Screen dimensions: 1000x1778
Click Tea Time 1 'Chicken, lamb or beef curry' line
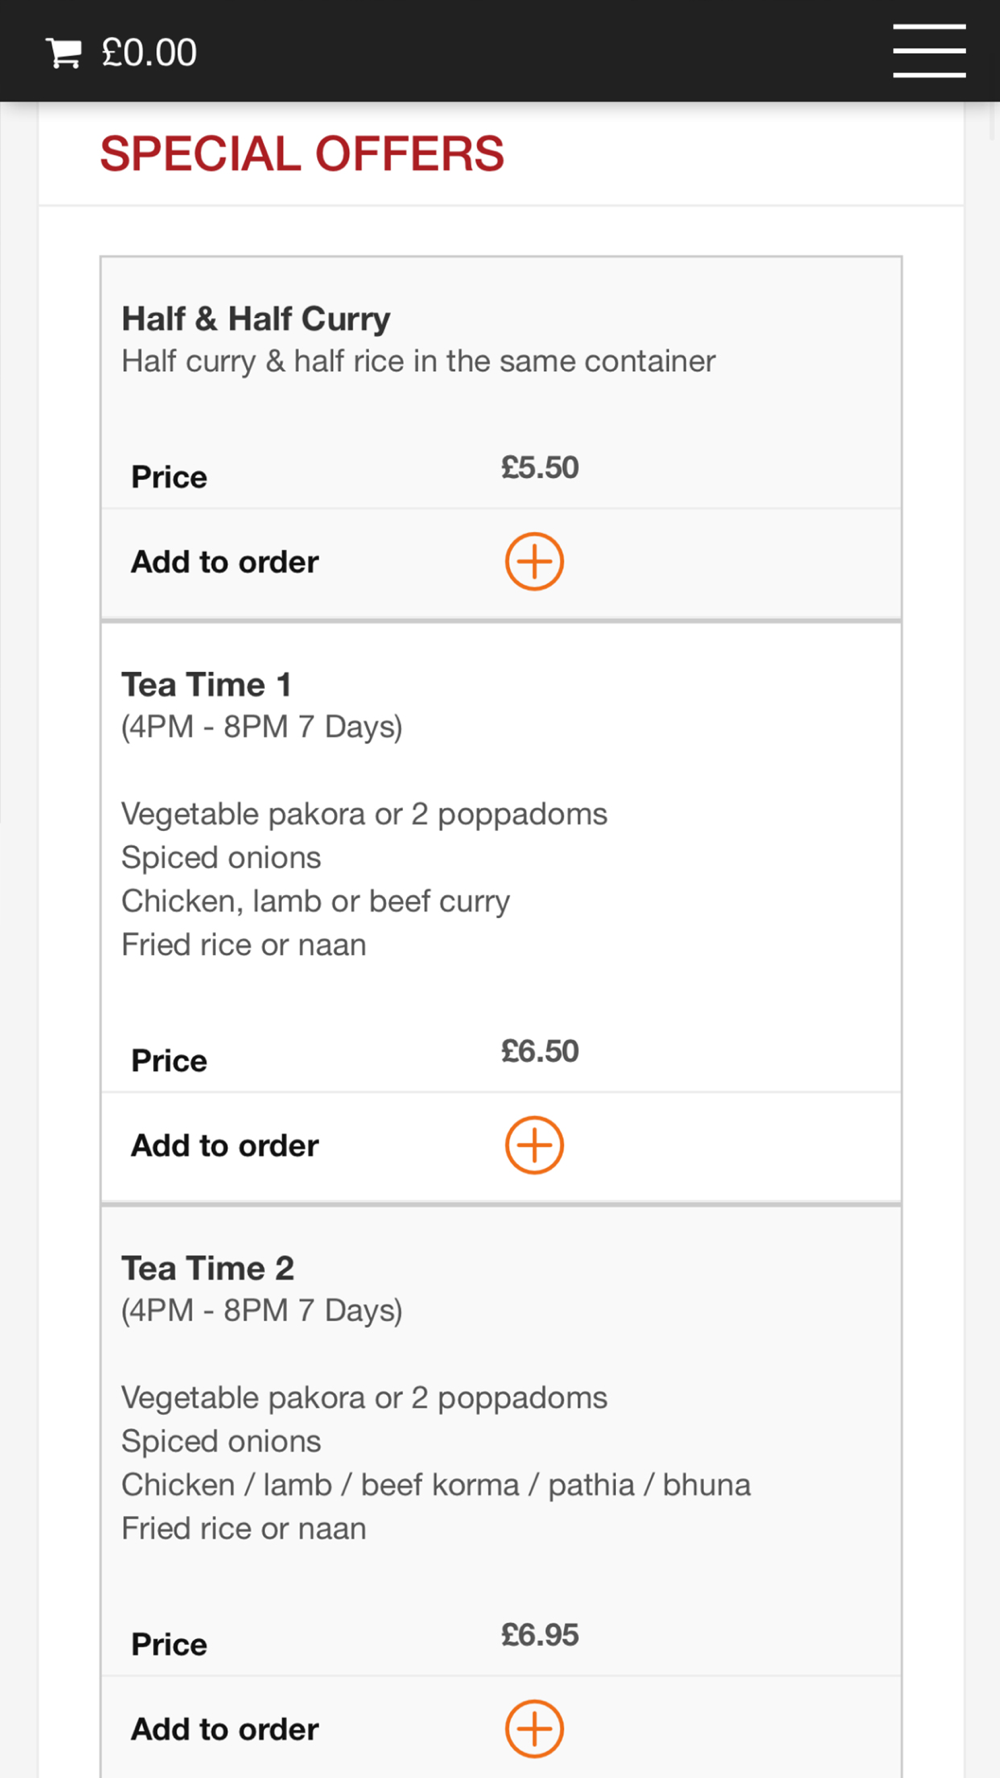pos(316,901)
